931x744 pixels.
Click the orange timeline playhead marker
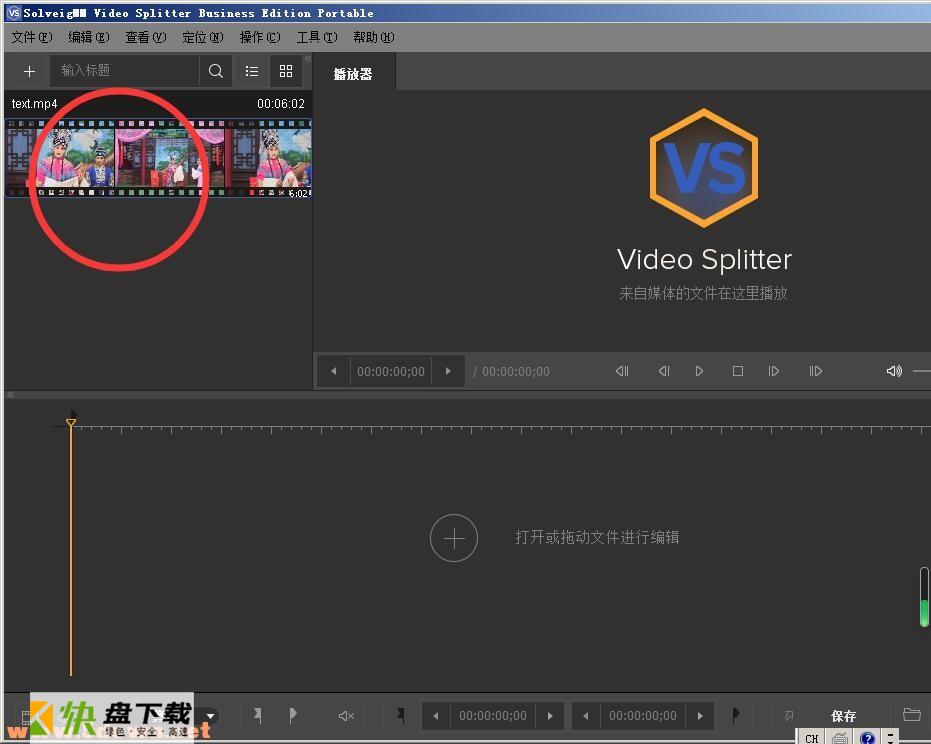(71, 422)
